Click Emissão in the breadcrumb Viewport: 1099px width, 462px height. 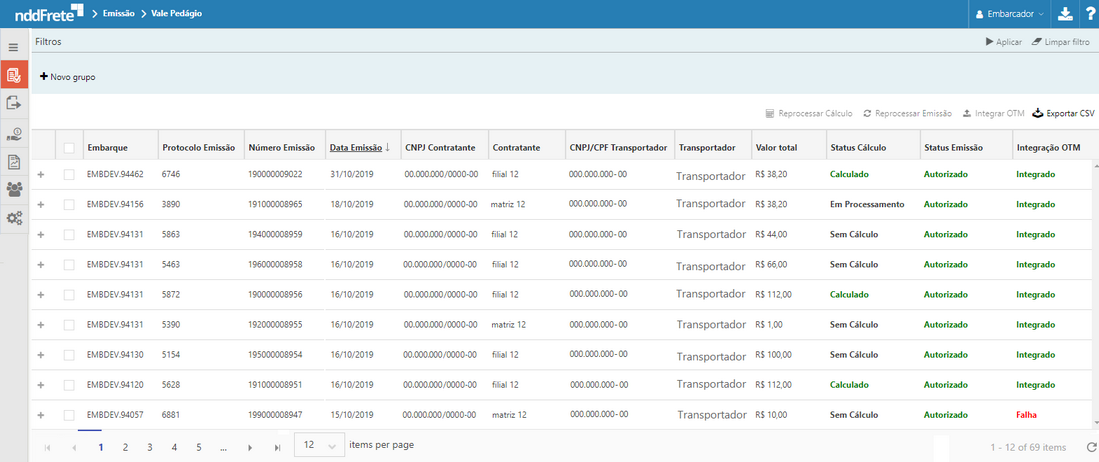click(x=119, y=14)
